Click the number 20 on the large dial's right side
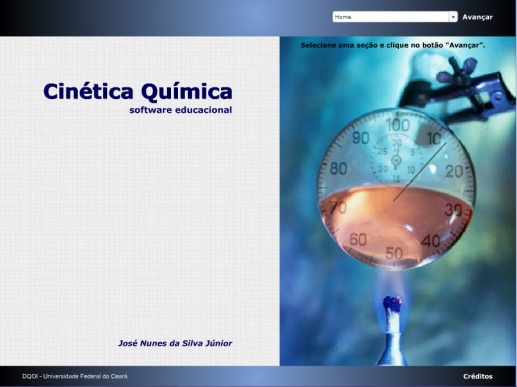This screenshot has width=517, height=387. pos(454,171)
